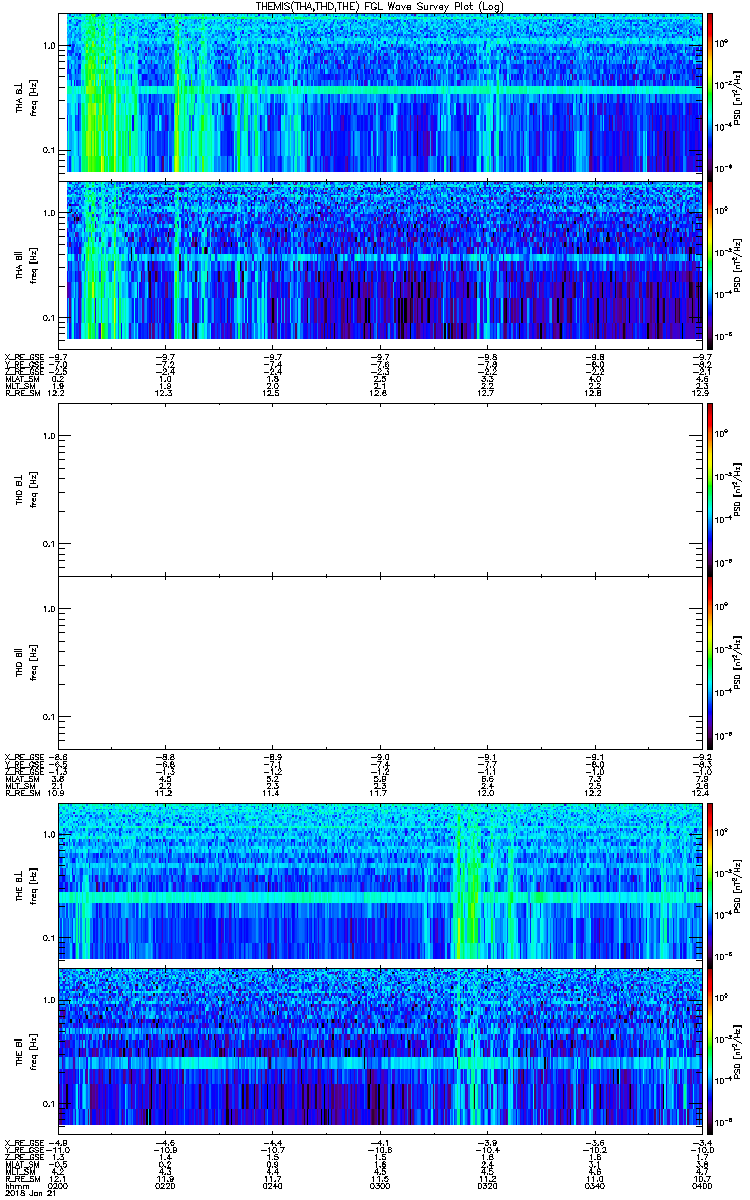Viewport: 750px width, 1200px height.
Task: Click the R_RE_SM row label under THA panels
Action: tap(23, 393)
